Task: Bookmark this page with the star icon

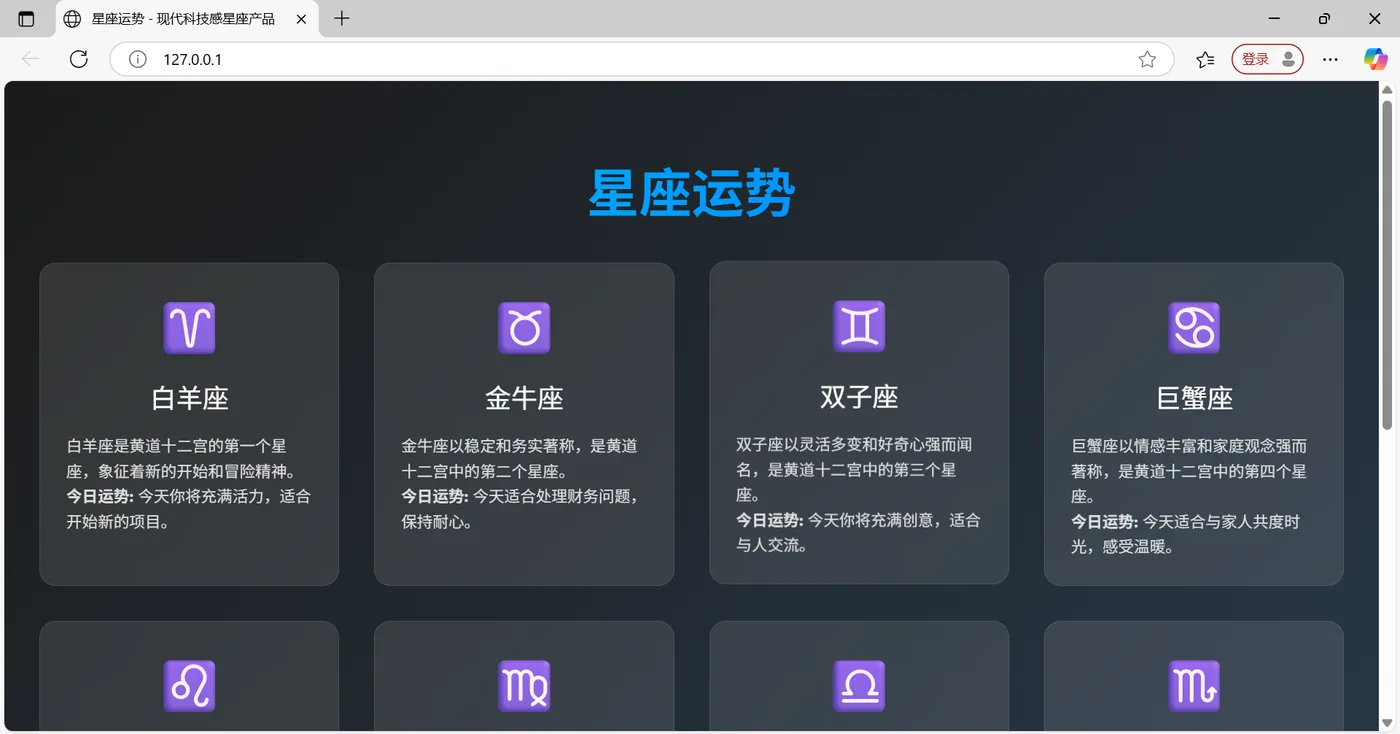Action: pos(1147,59)
